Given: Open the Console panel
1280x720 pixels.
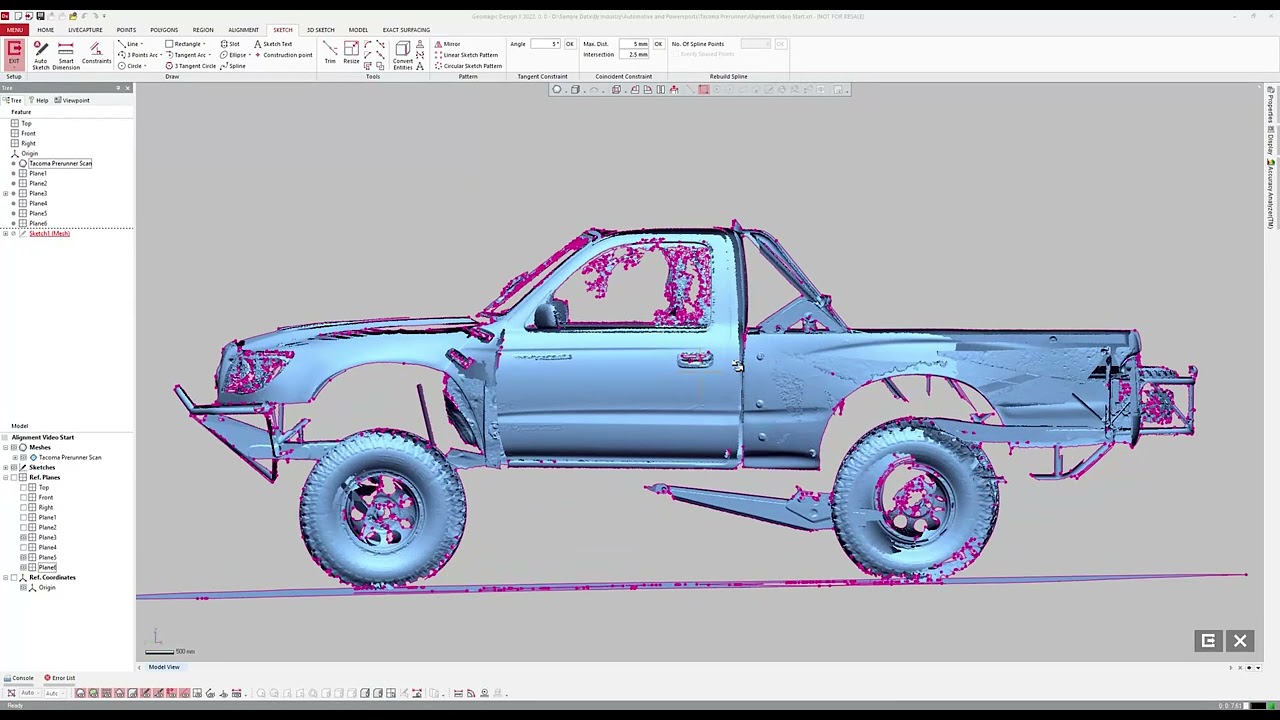Looking at the screenshot, I should pyautogui.click(x=18, y=678).
